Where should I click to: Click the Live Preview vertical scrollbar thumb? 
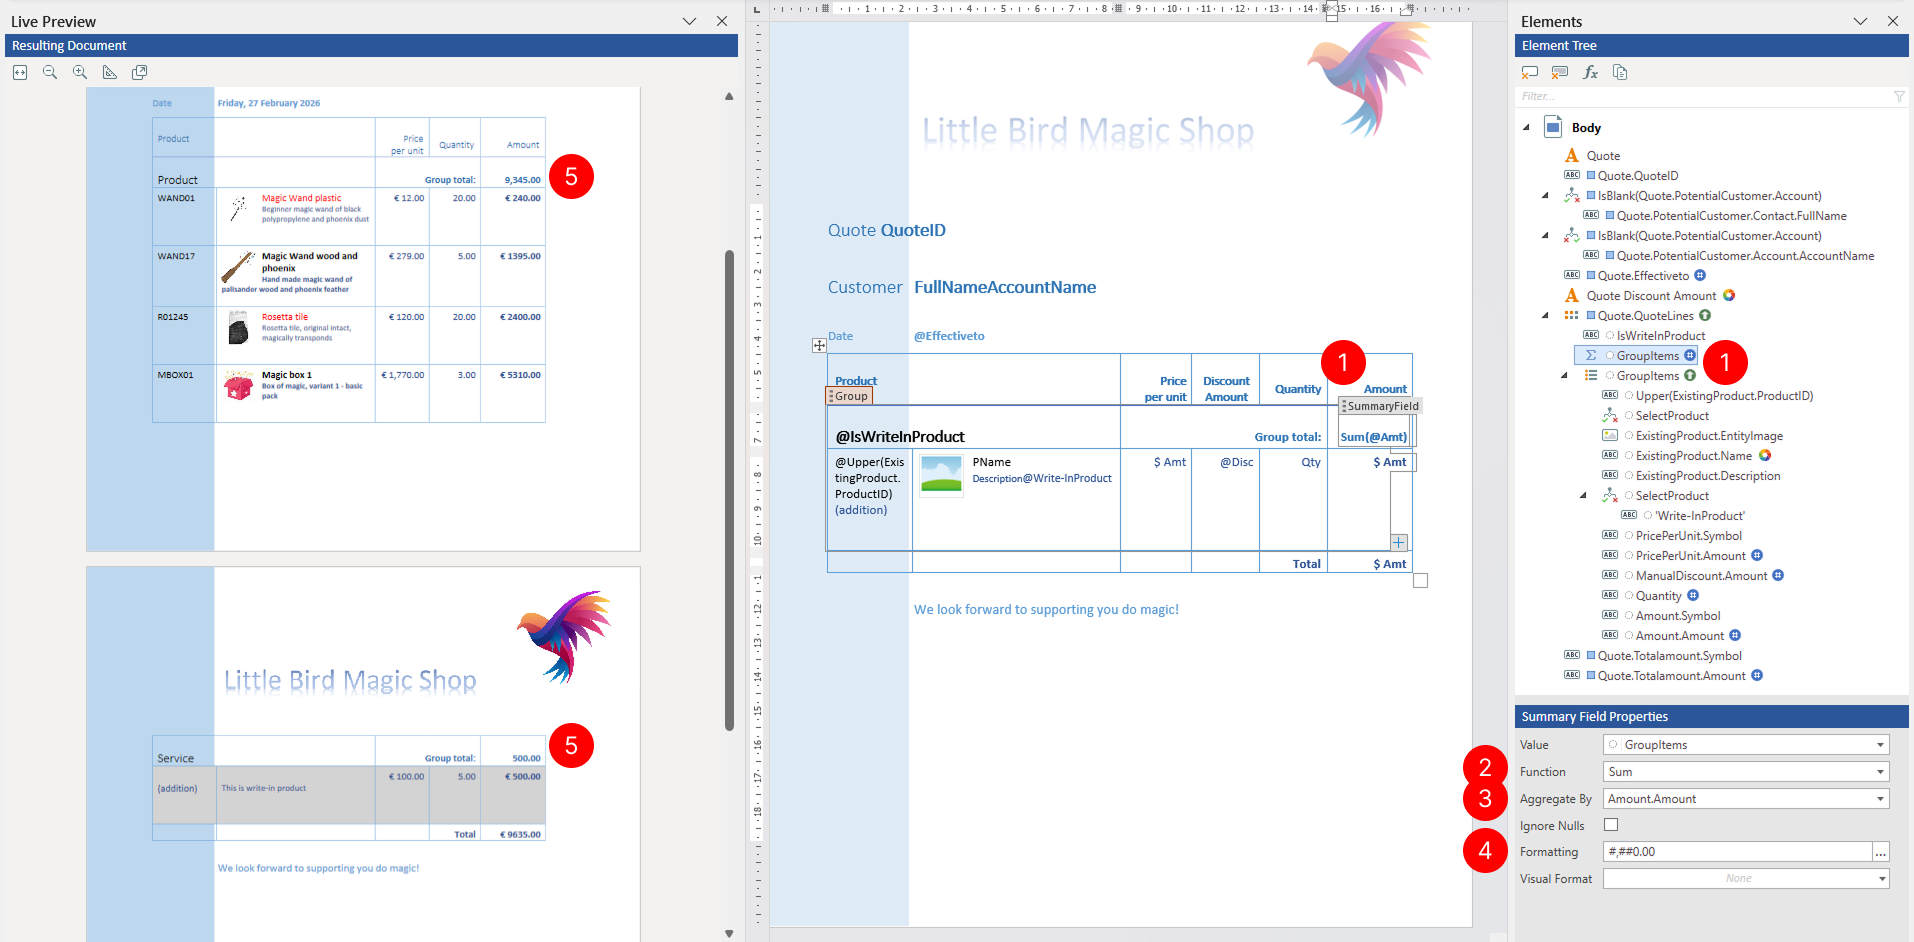click(729, 490)
